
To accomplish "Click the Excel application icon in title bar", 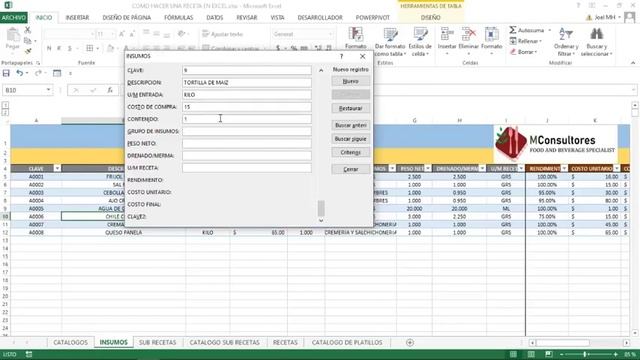I will click(8, 5).
